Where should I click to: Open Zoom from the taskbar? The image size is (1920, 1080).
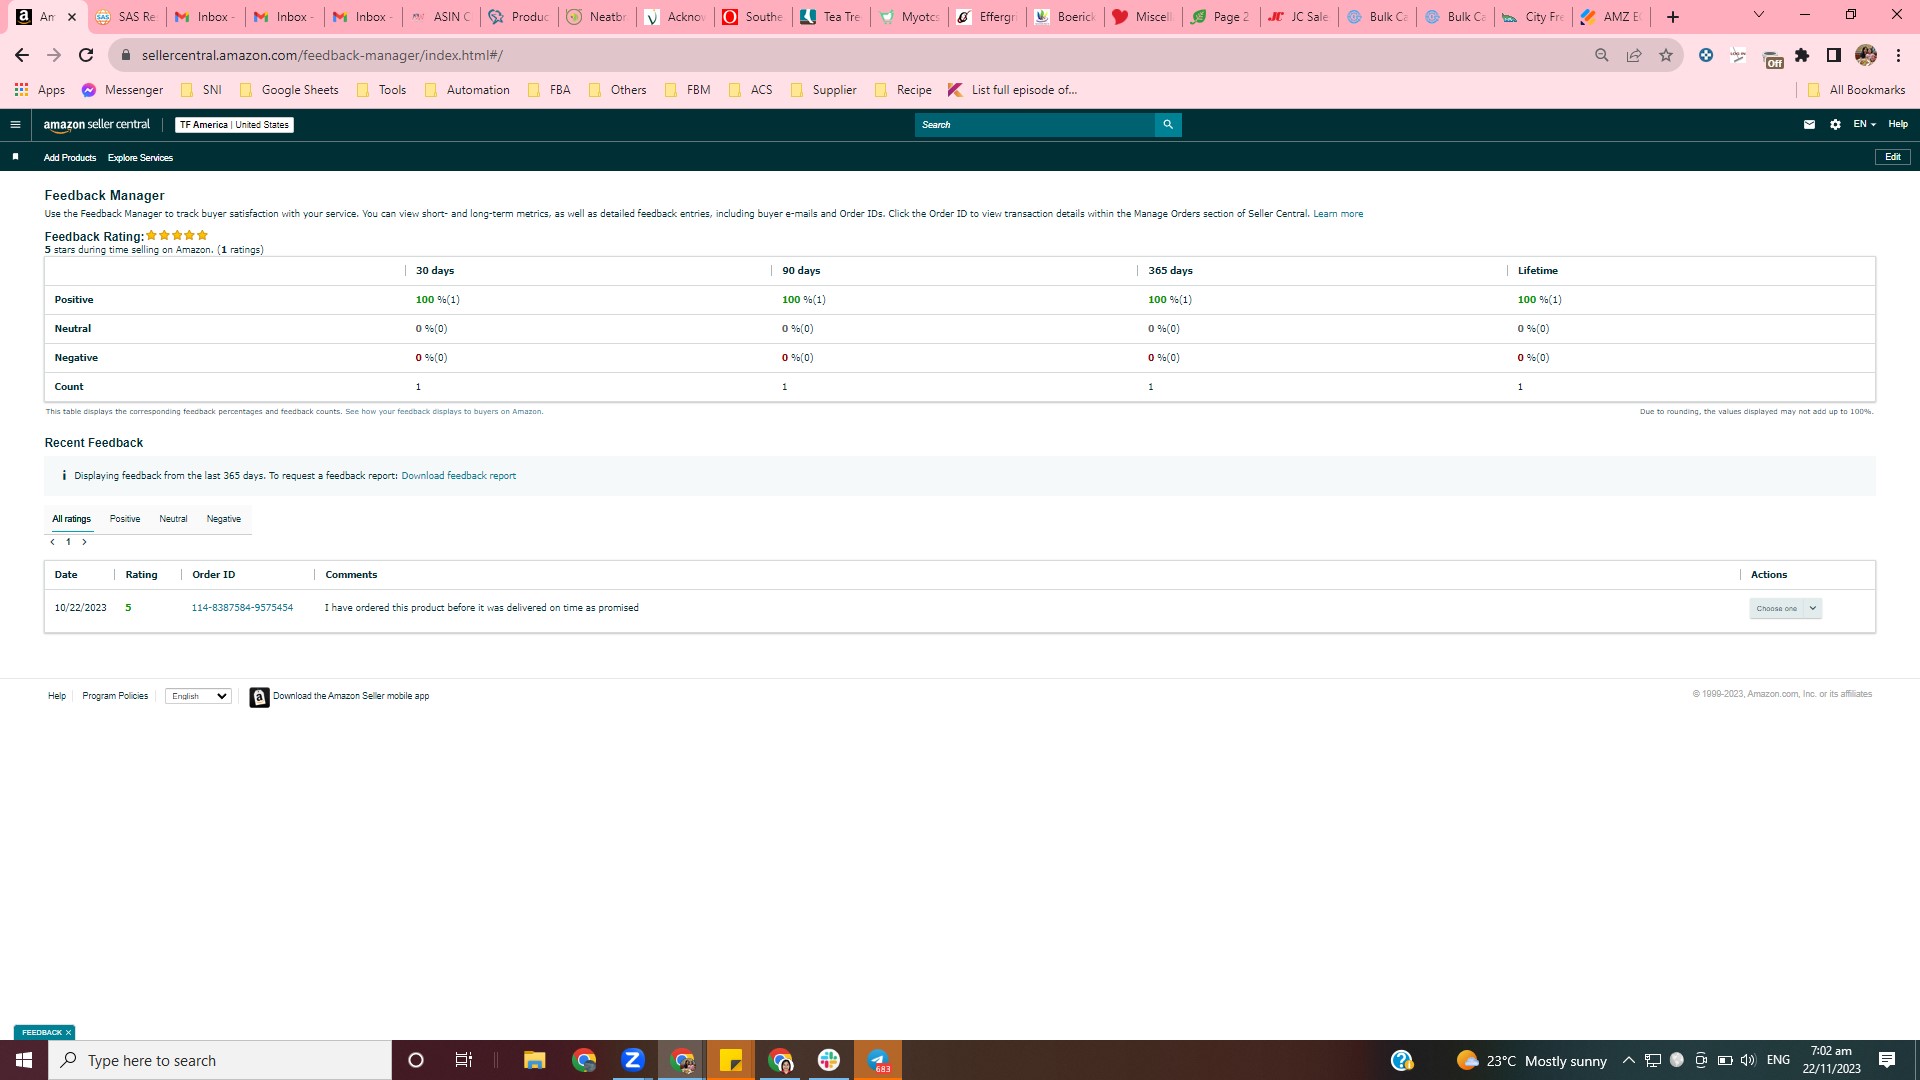coord(633,1060)
